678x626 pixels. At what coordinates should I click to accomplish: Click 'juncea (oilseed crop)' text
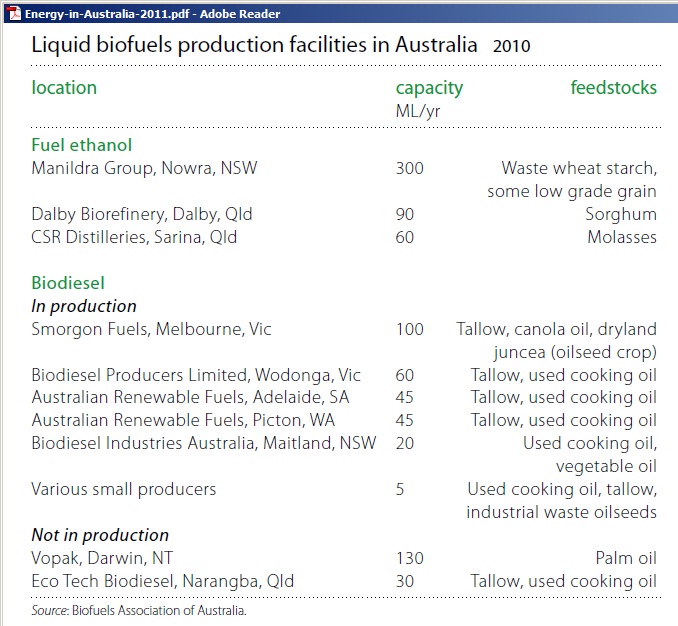coord(575,352)
